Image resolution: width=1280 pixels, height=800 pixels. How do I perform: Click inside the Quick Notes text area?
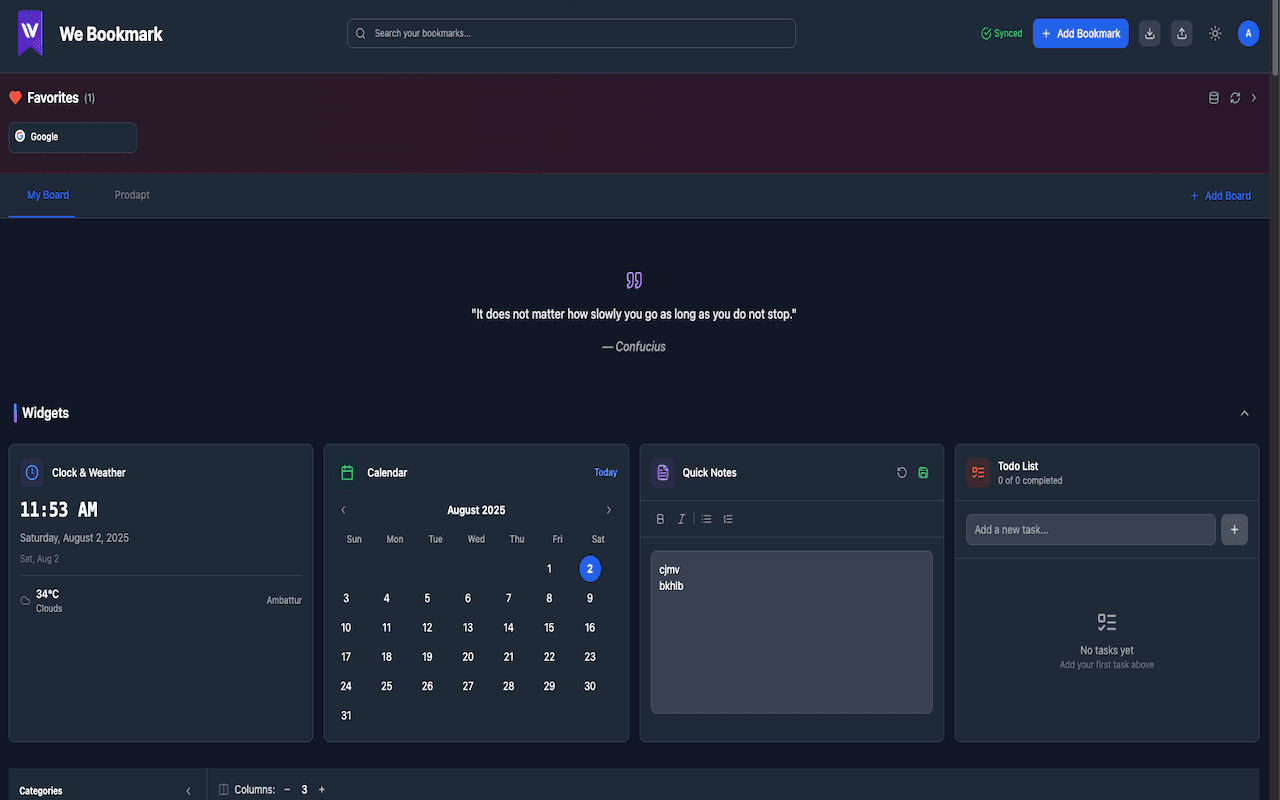point(792,632)
